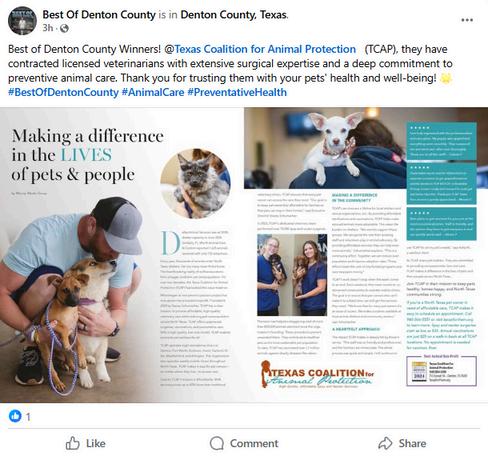The image size is (488, 456).
Task: Click the #BestOfDentonCounty hashtag
Action: [63, 92]
